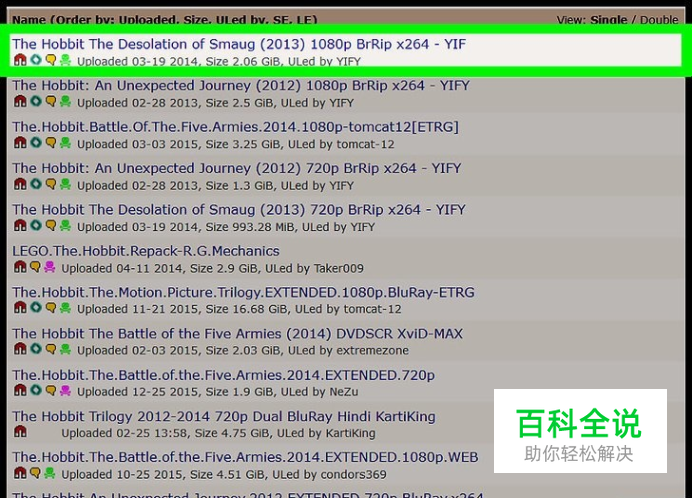Click magnet icon for An Unexpected Journey 1080p
The height and width of the screenshot is (498, 692).
[x=20, y=102]
